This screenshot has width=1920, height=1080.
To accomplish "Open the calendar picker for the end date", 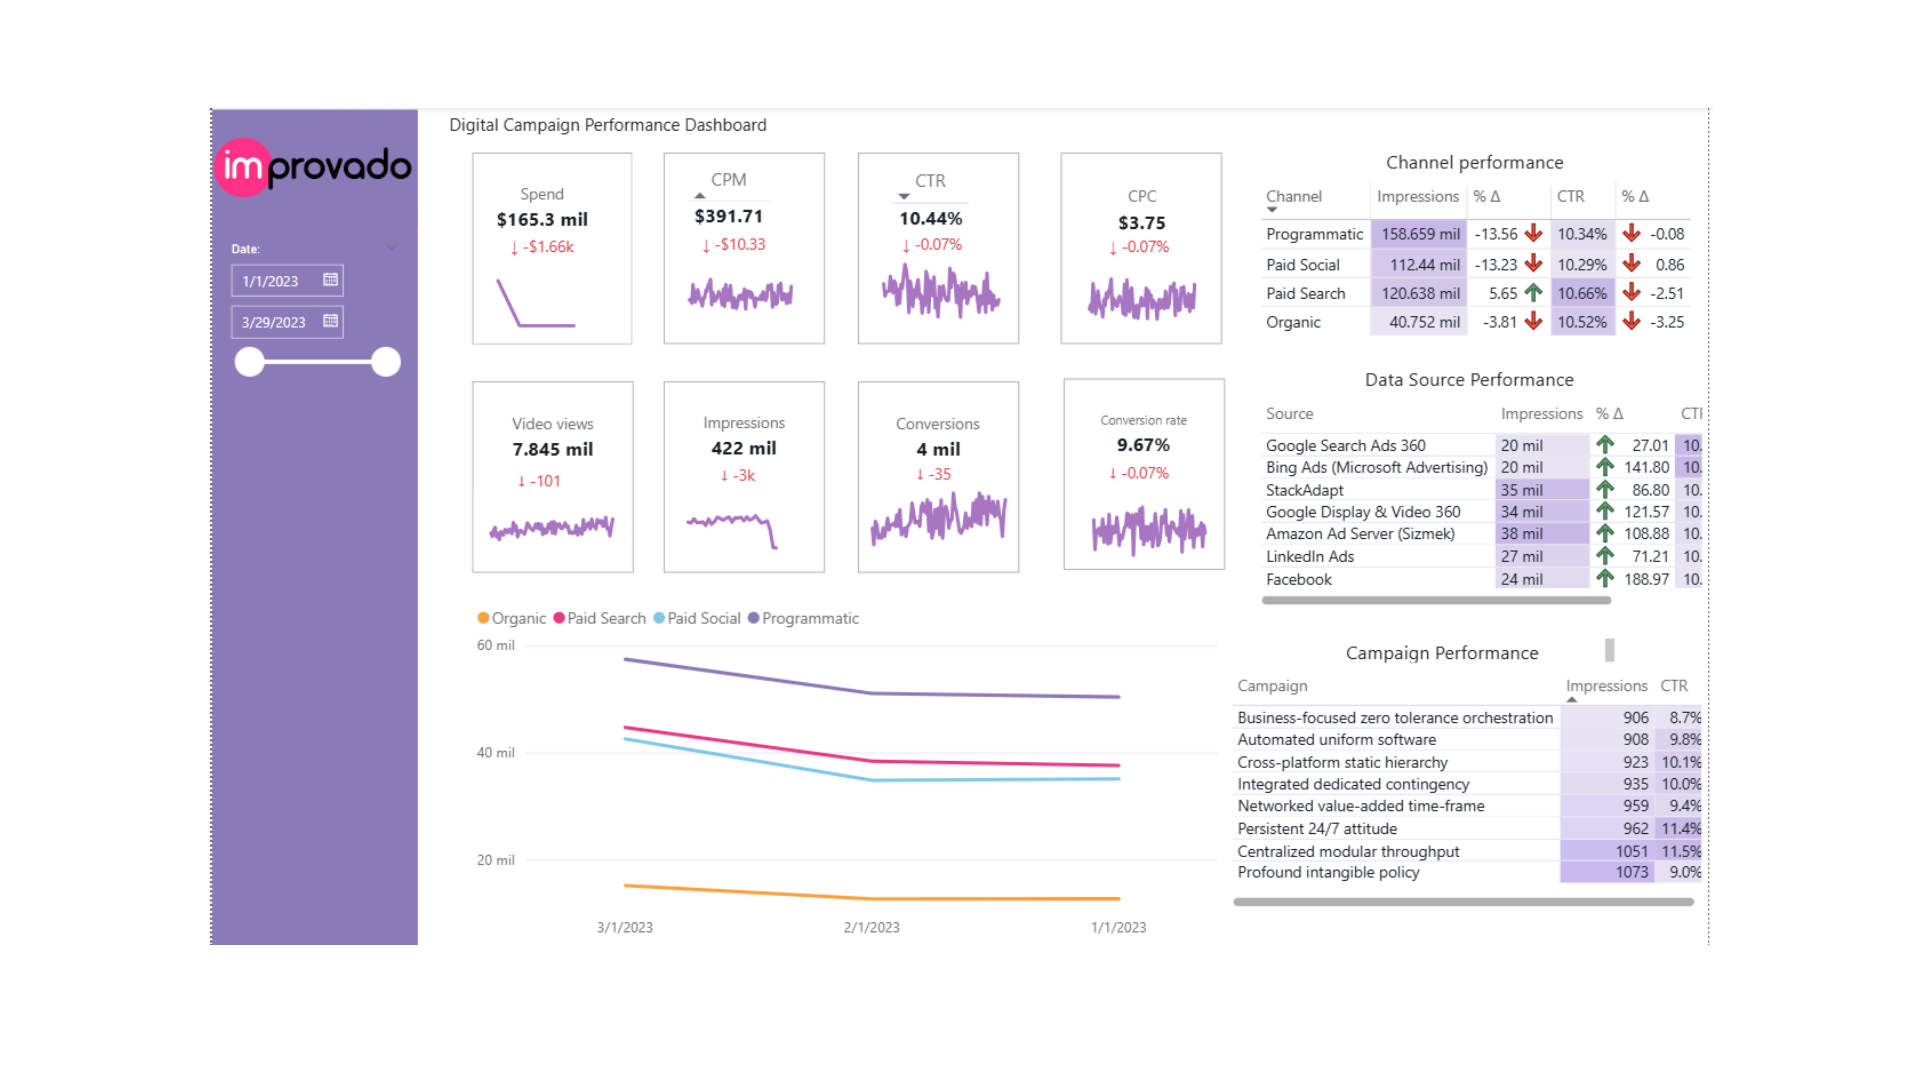I will click(x=331, y=321).
